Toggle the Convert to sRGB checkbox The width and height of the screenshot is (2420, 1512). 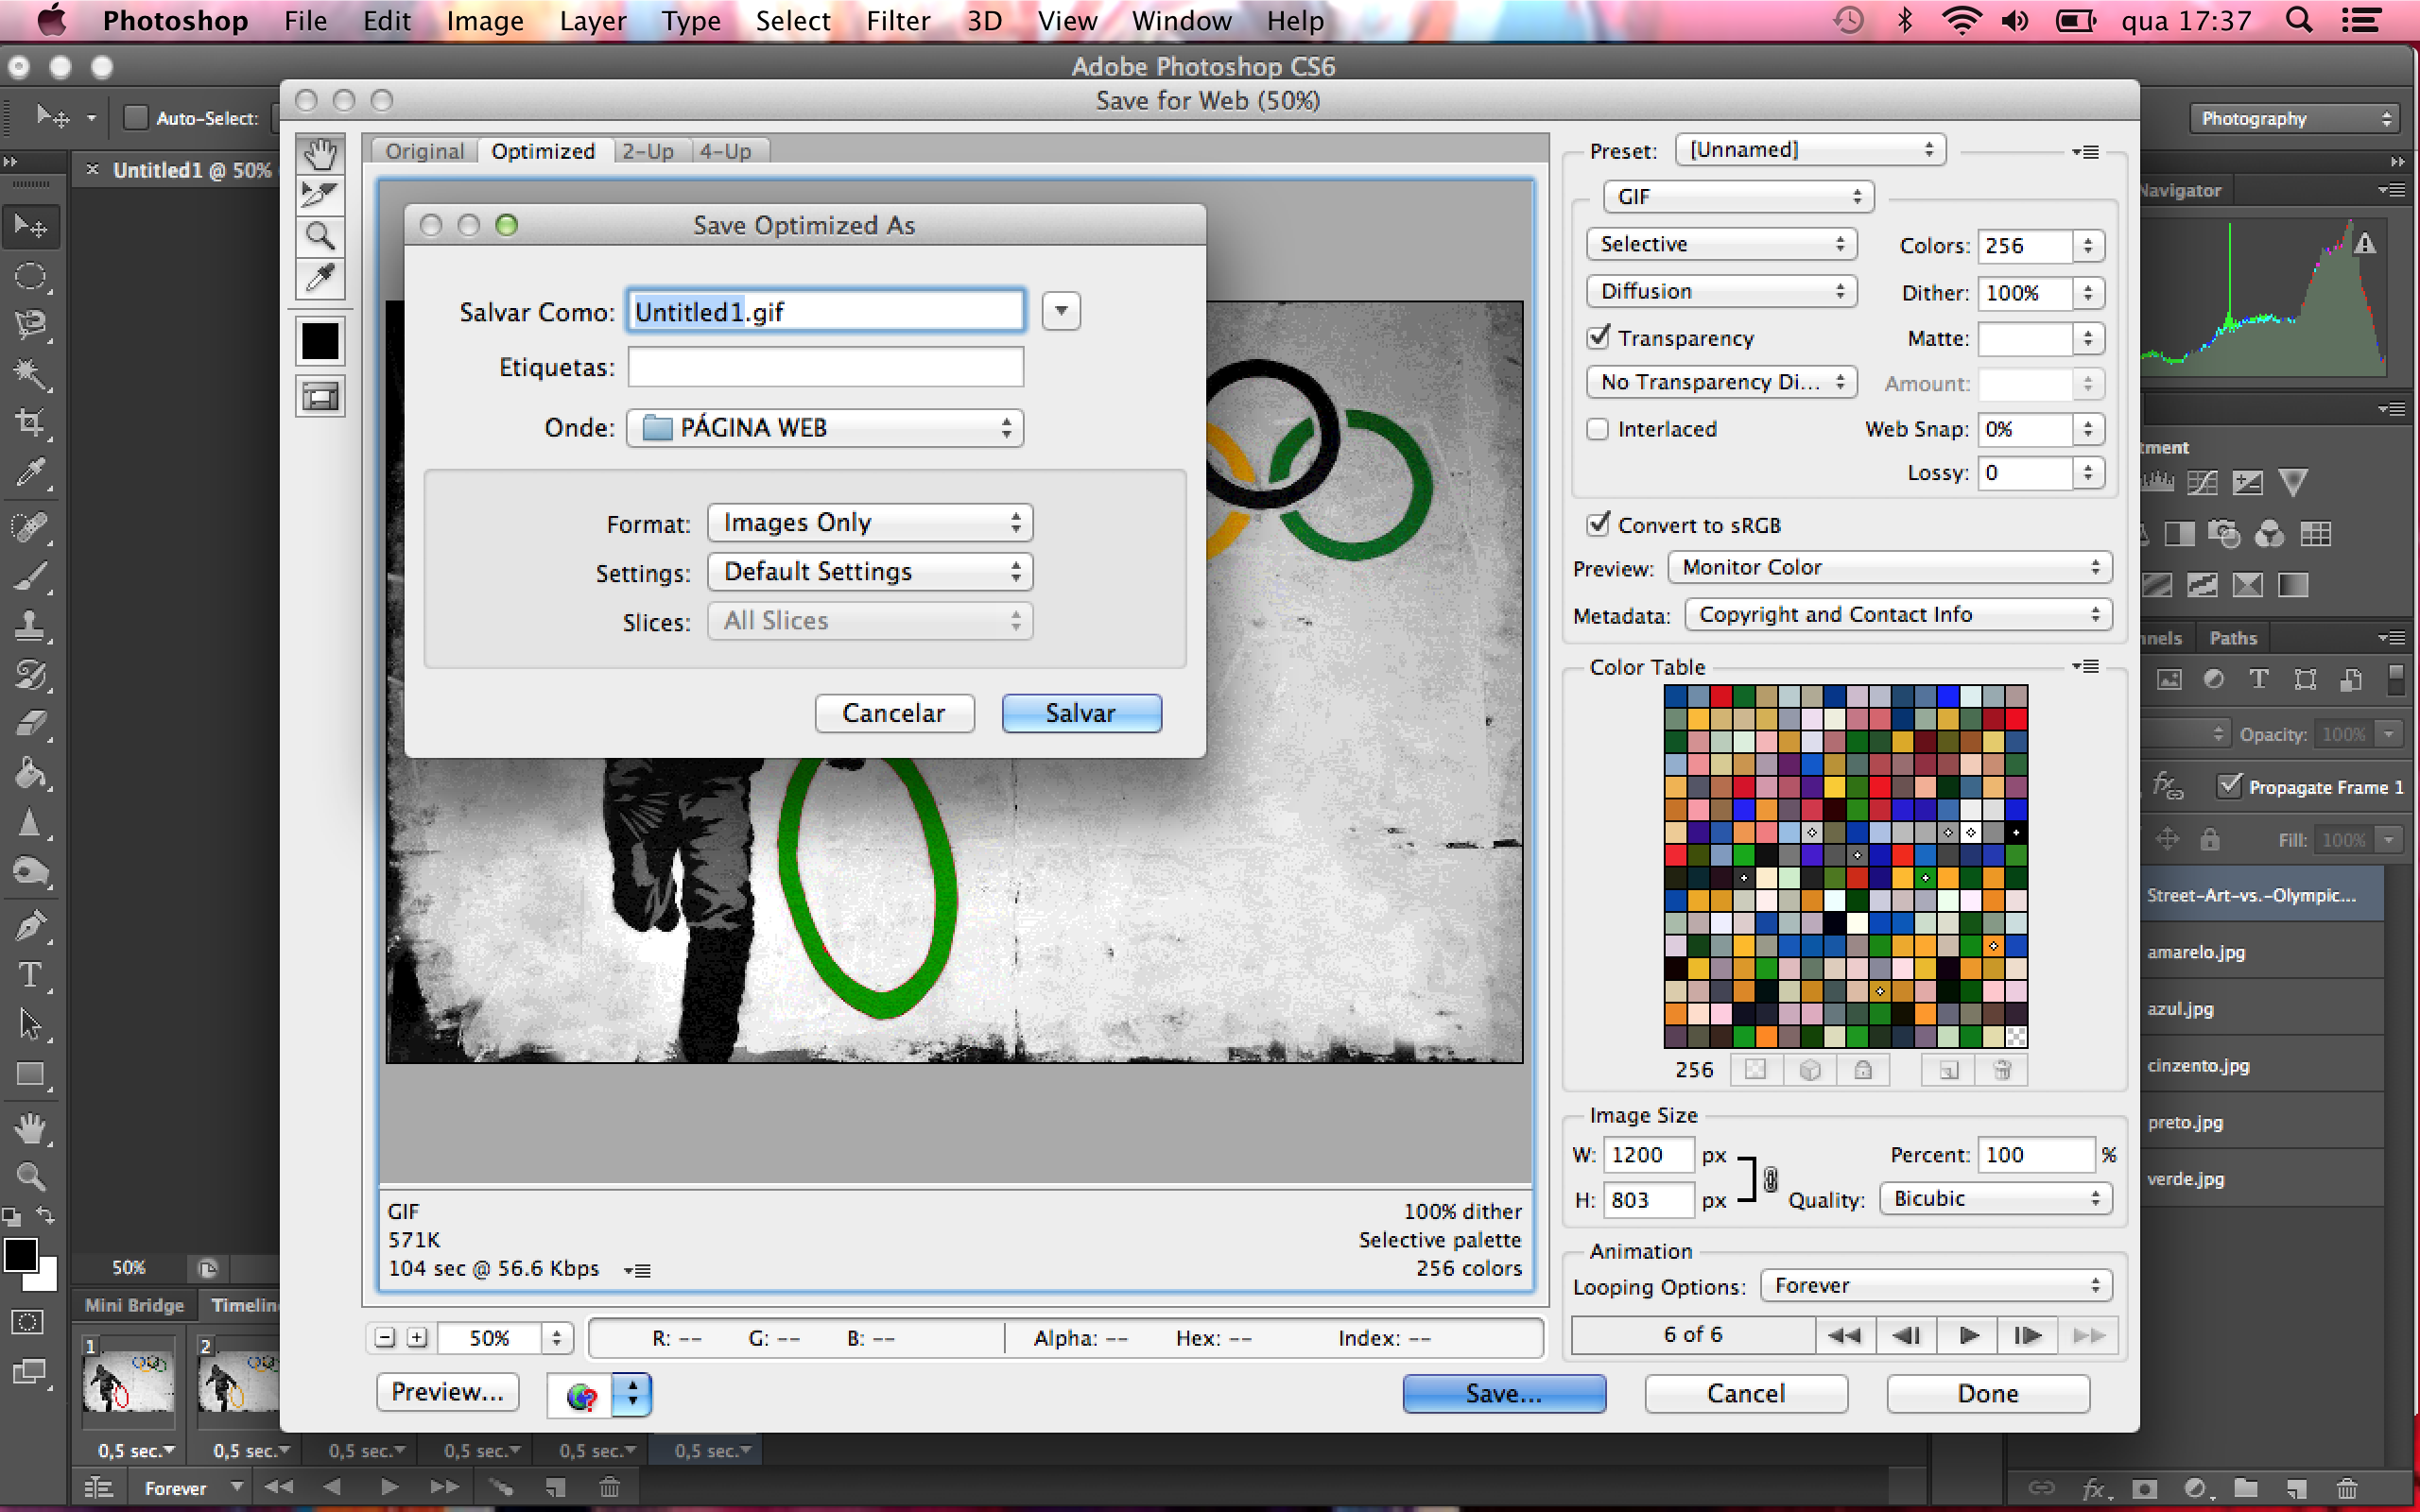[x=1598, y=524]
